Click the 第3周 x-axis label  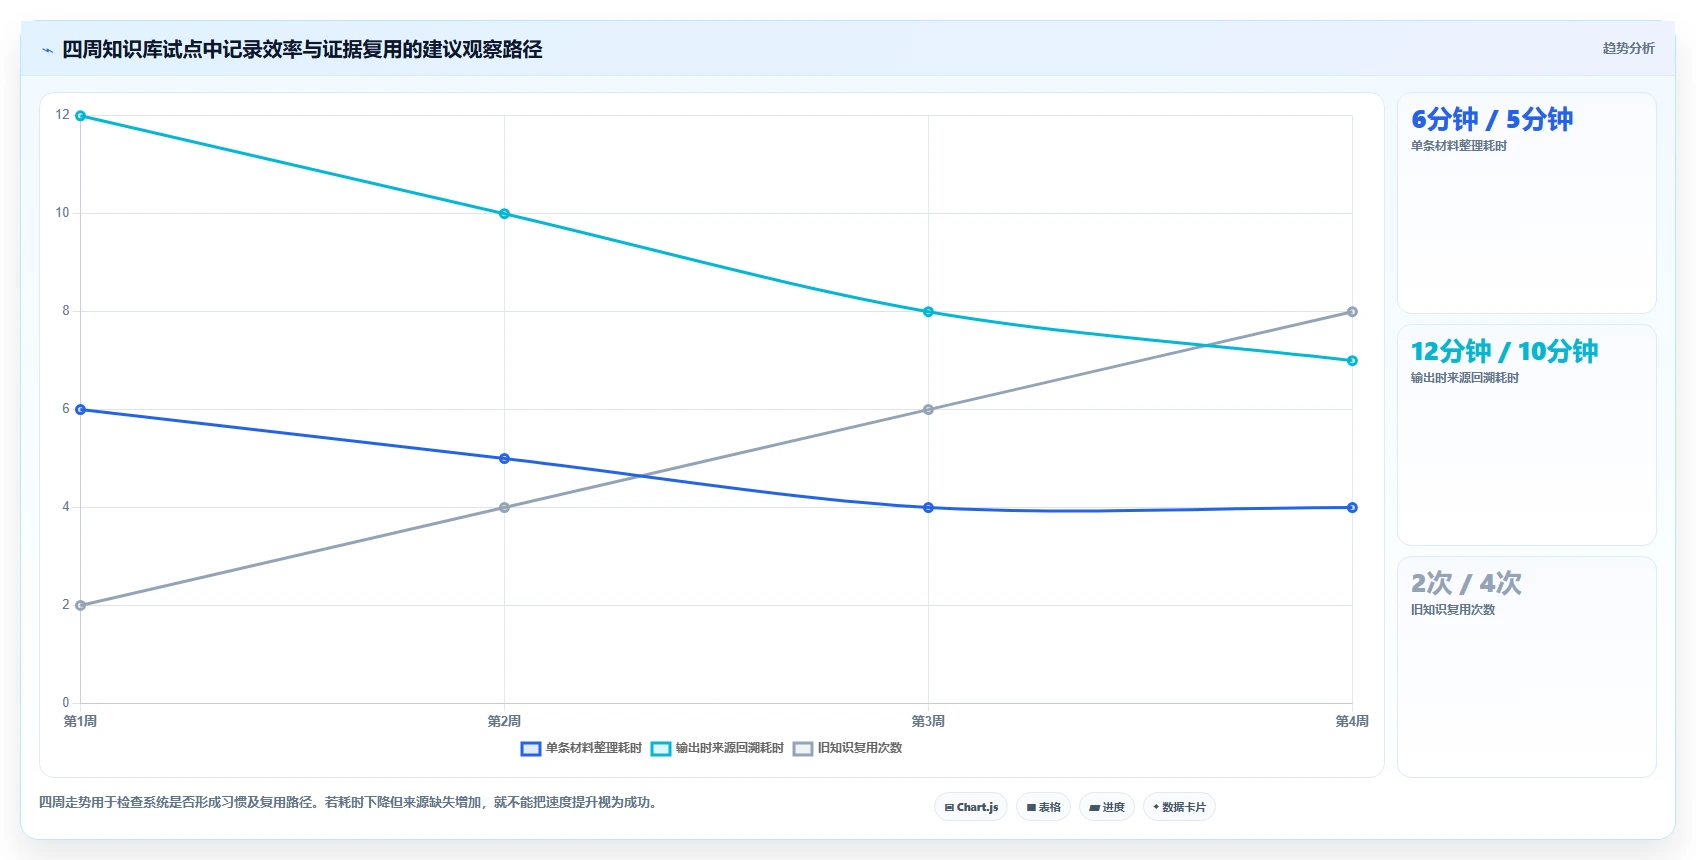(x=928, y=721)
